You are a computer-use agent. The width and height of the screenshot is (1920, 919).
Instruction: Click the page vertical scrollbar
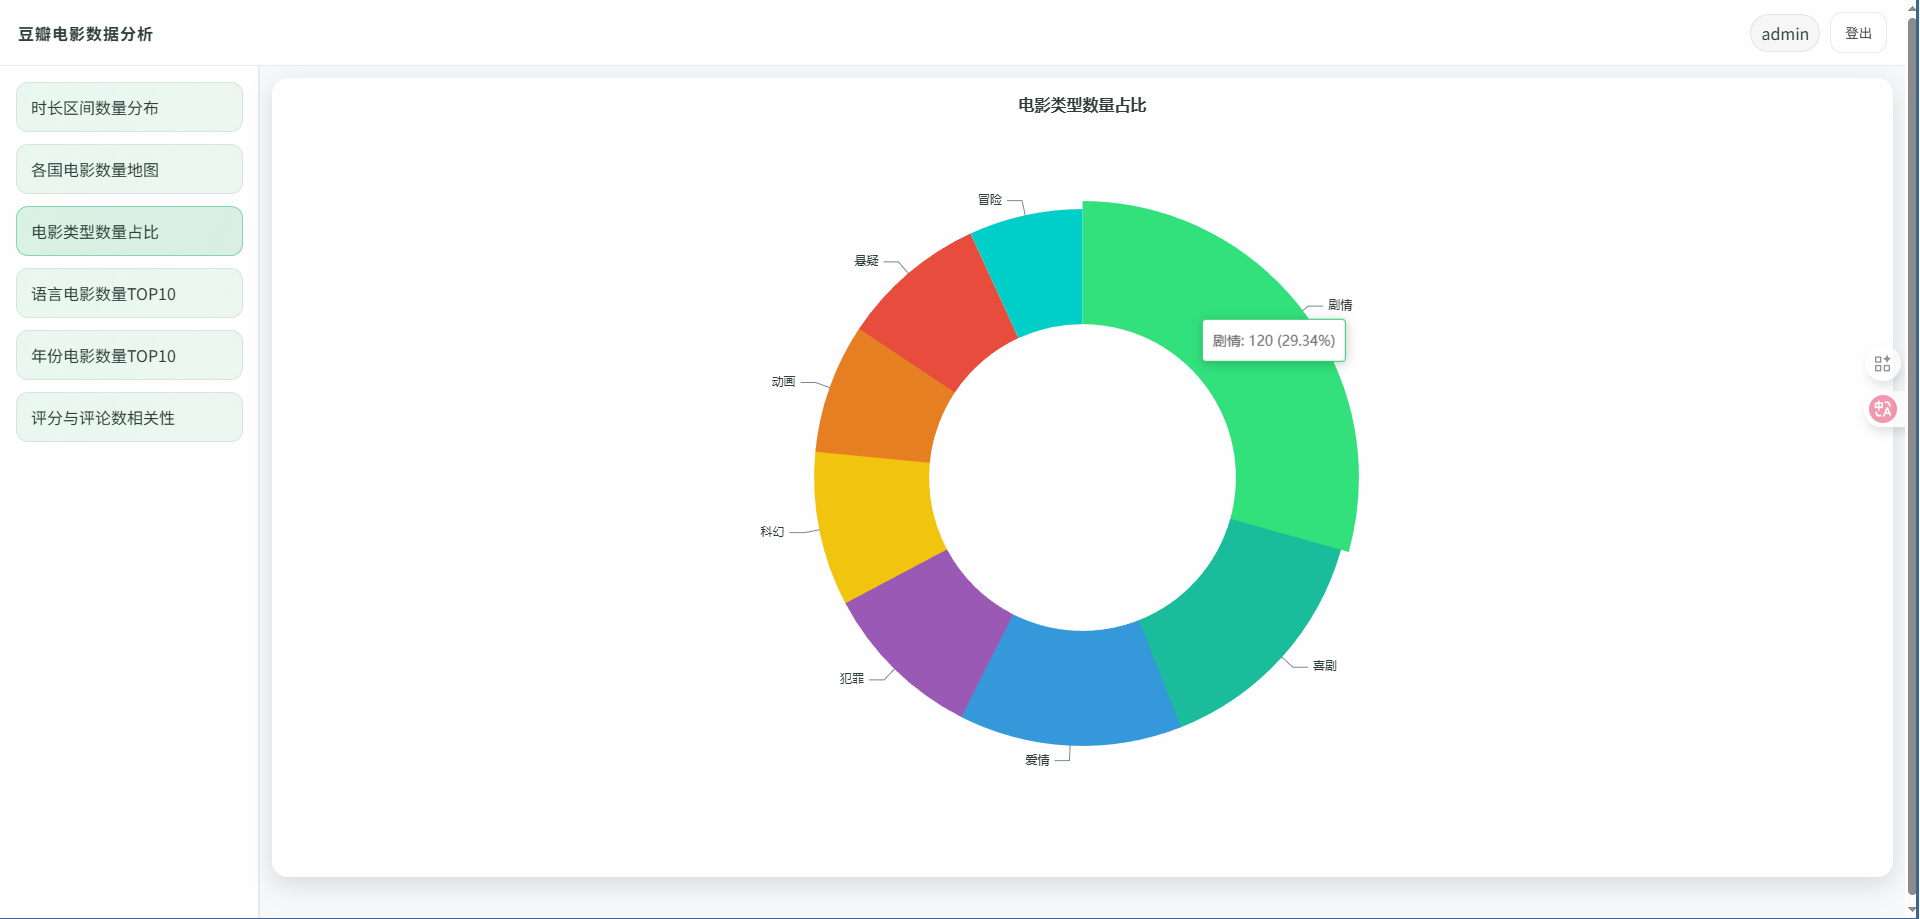(x=1912, y=450)
